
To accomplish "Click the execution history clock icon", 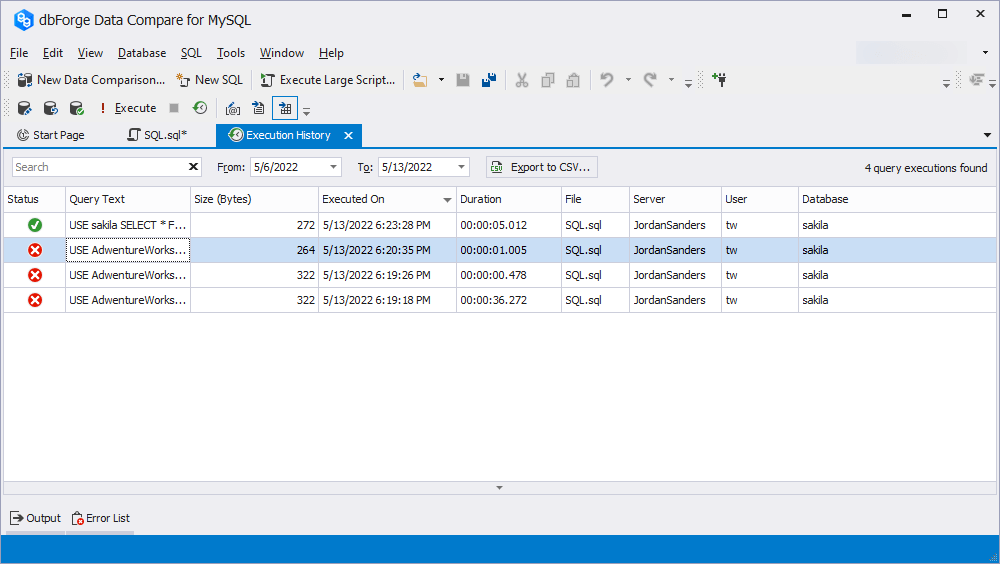I will (x=200, y=108).
